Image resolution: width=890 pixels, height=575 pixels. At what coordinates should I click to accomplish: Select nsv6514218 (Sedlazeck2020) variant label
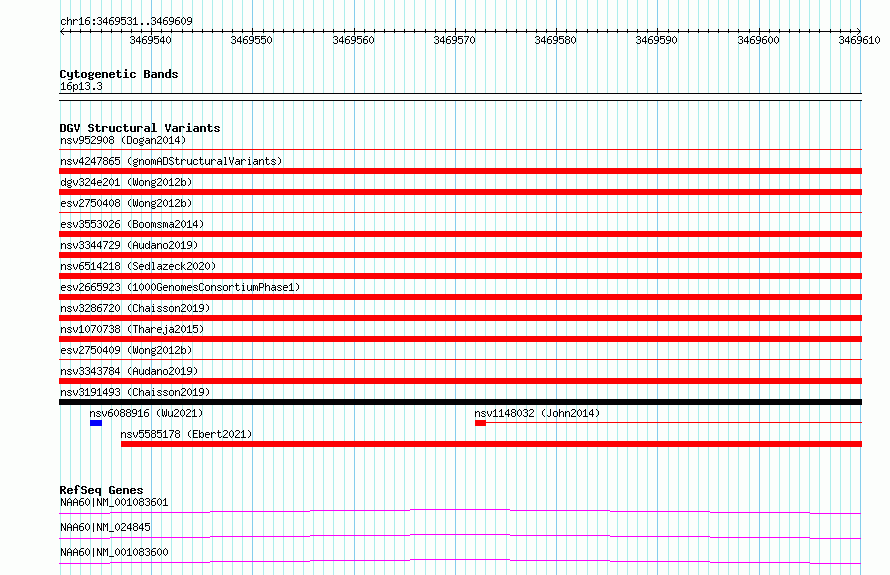tap(138, 266)
